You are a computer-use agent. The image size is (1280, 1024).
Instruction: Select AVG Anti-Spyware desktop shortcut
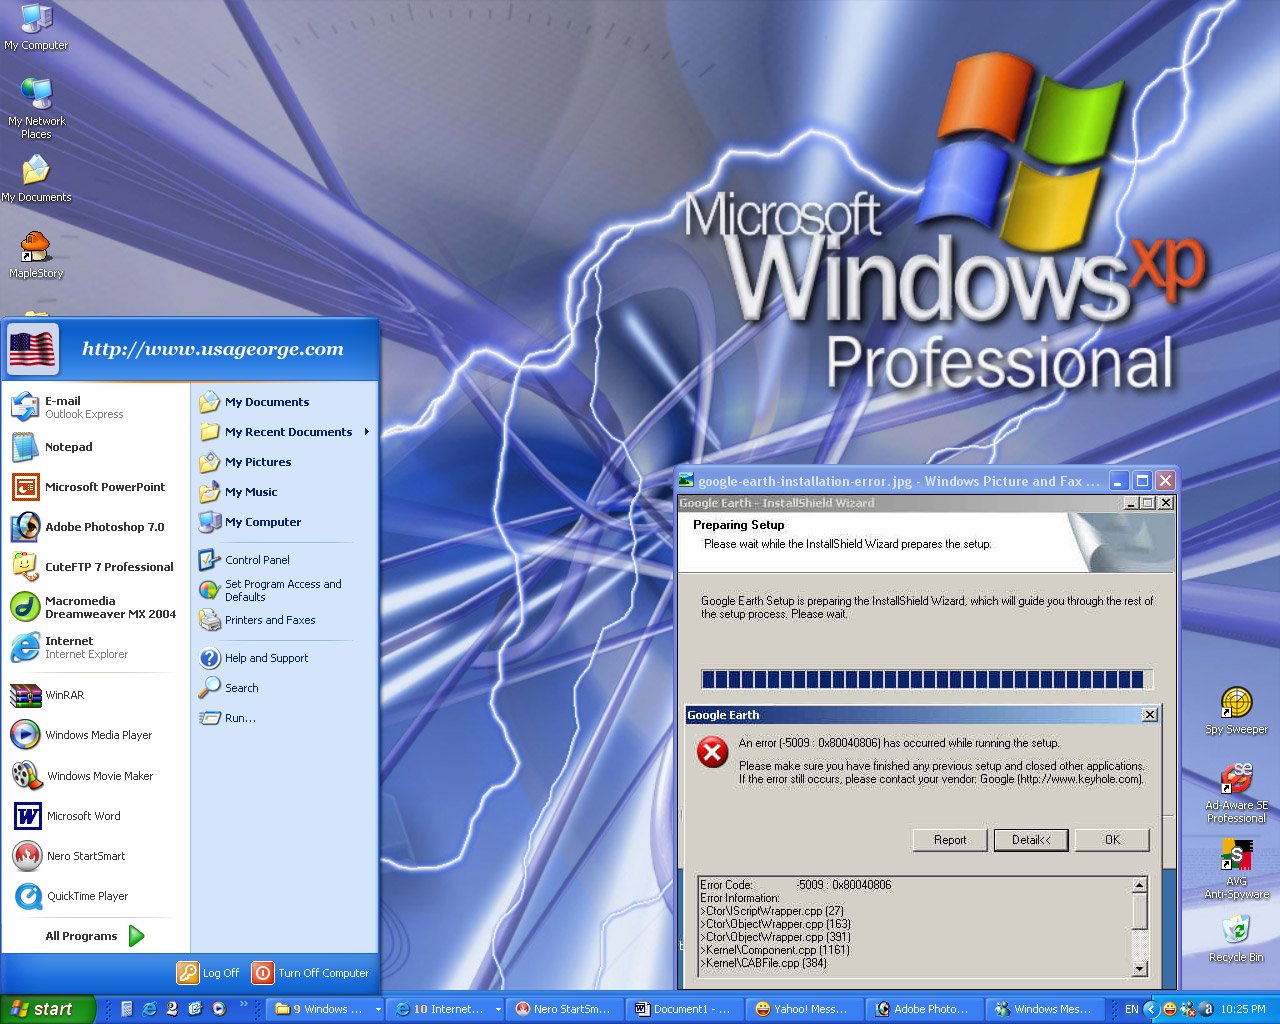(1236, 869)
